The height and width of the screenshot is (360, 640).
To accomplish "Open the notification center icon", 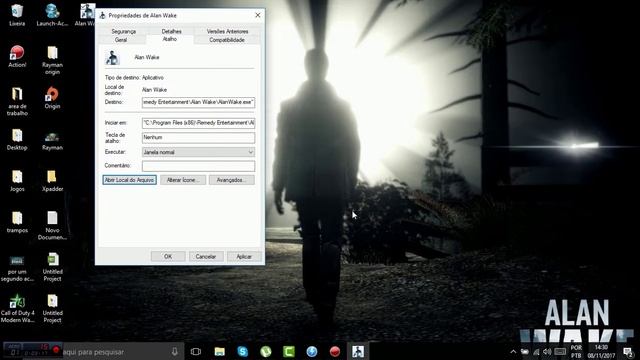I will point(628,351).
